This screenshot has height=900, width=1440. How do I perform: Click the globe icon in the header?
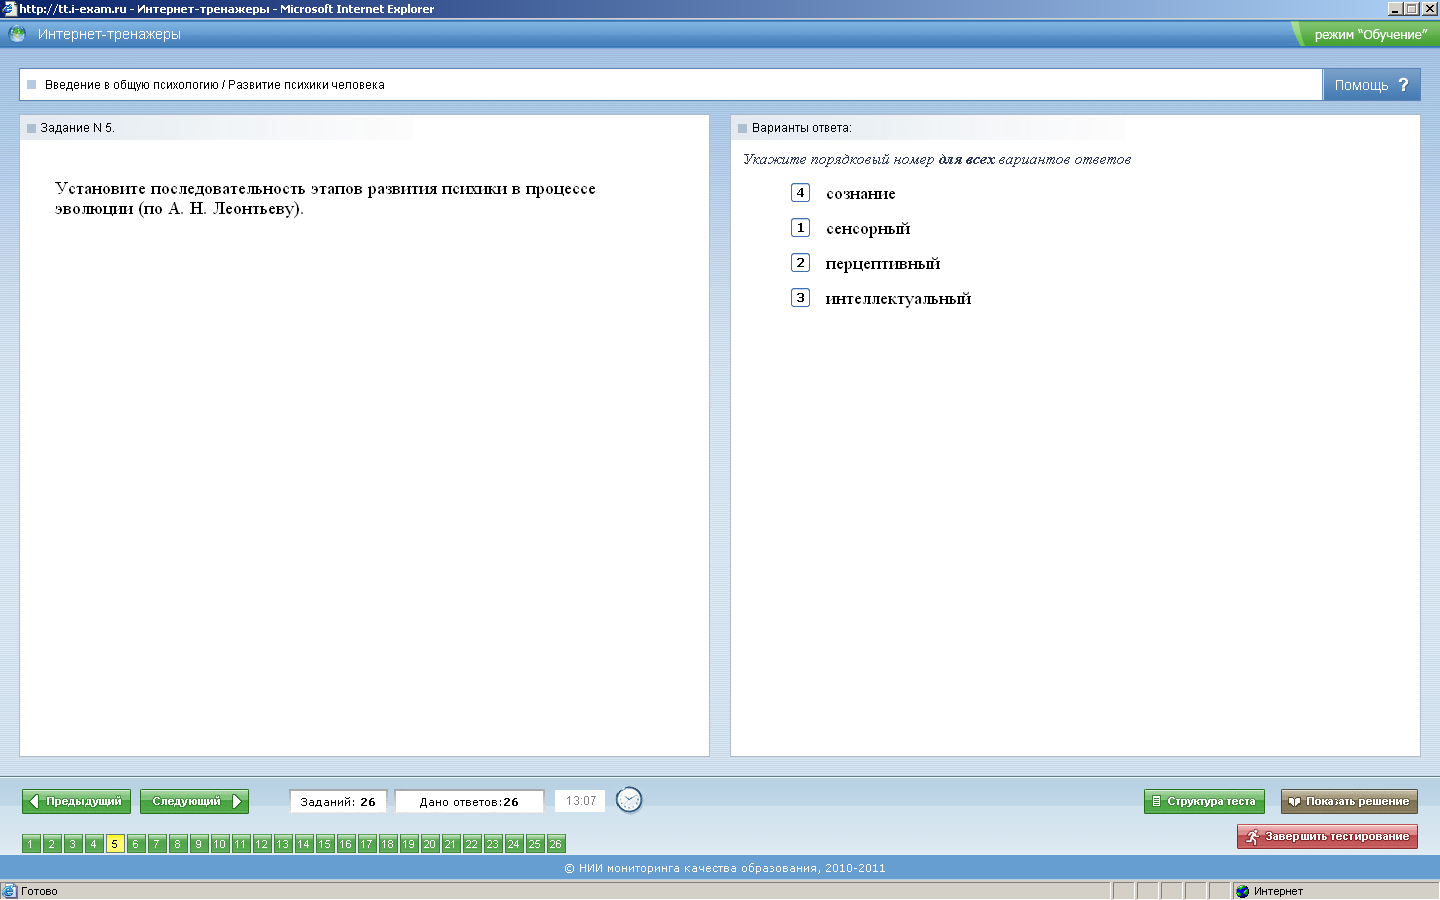click(17, 34)
